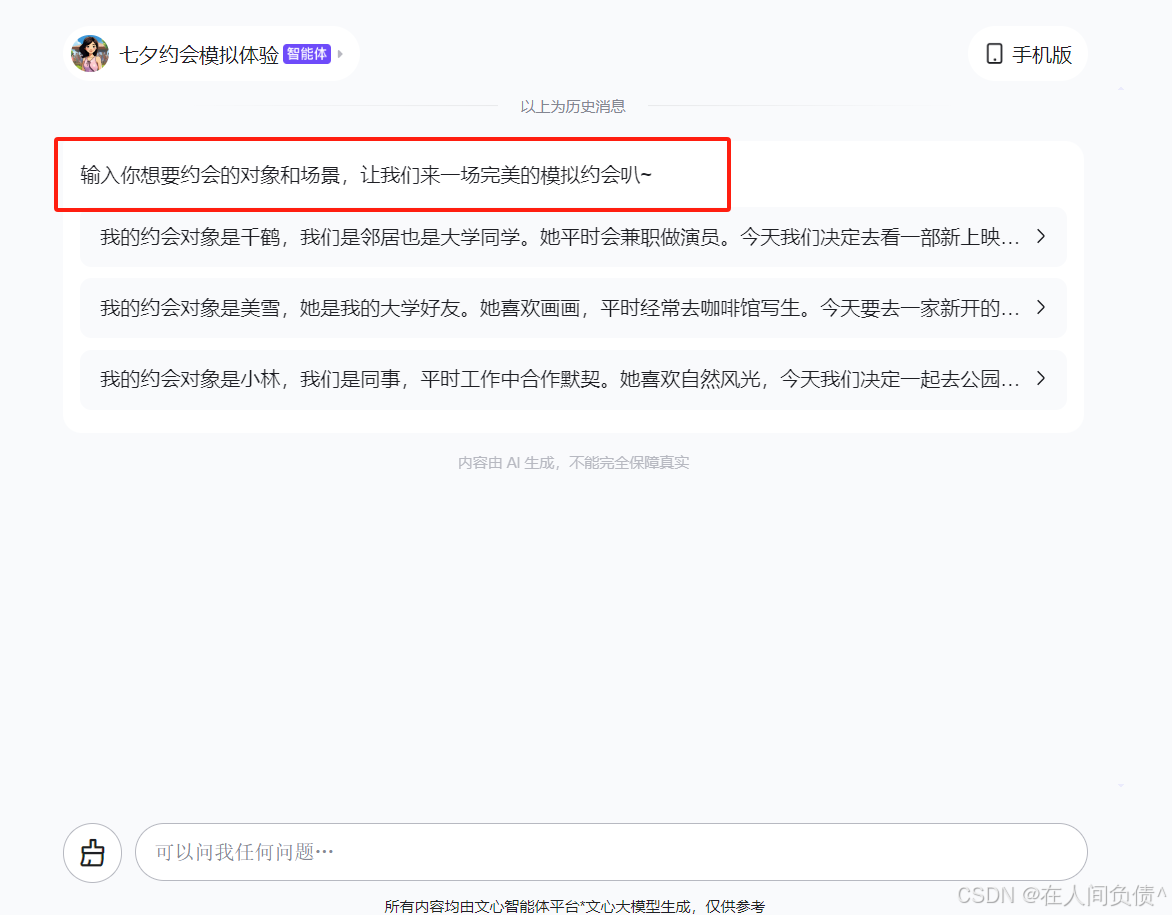1172x915 pixels.
Task: Click the 输入你想要约会的对象和场景 greeting message
Action: 366,175
